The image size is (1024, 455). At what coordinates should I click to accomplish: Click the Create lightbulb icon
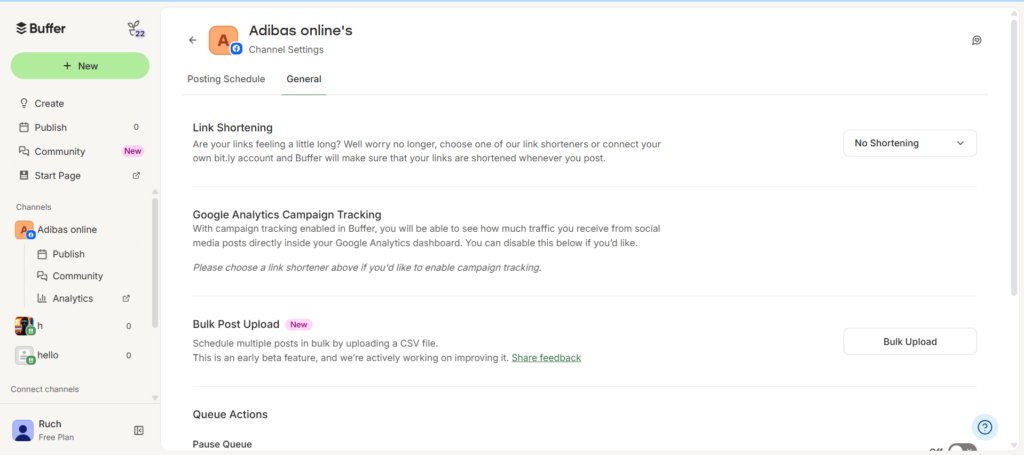point(24,103)
